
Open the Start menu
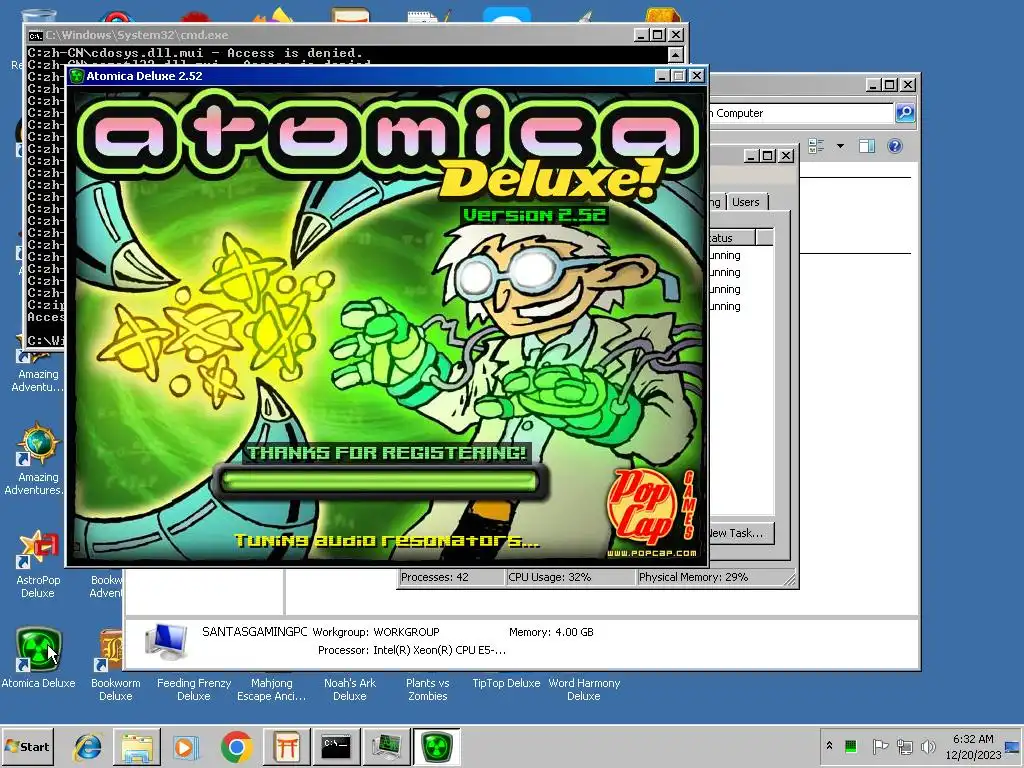(x=27, y=746)
